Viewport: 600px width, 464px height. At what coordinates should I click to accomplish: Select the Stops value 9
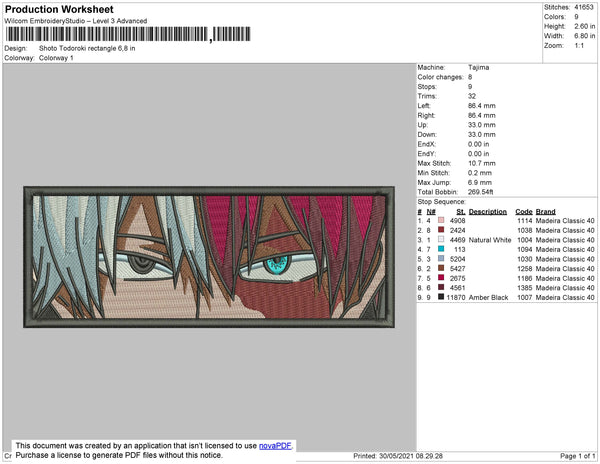(470, 86)
